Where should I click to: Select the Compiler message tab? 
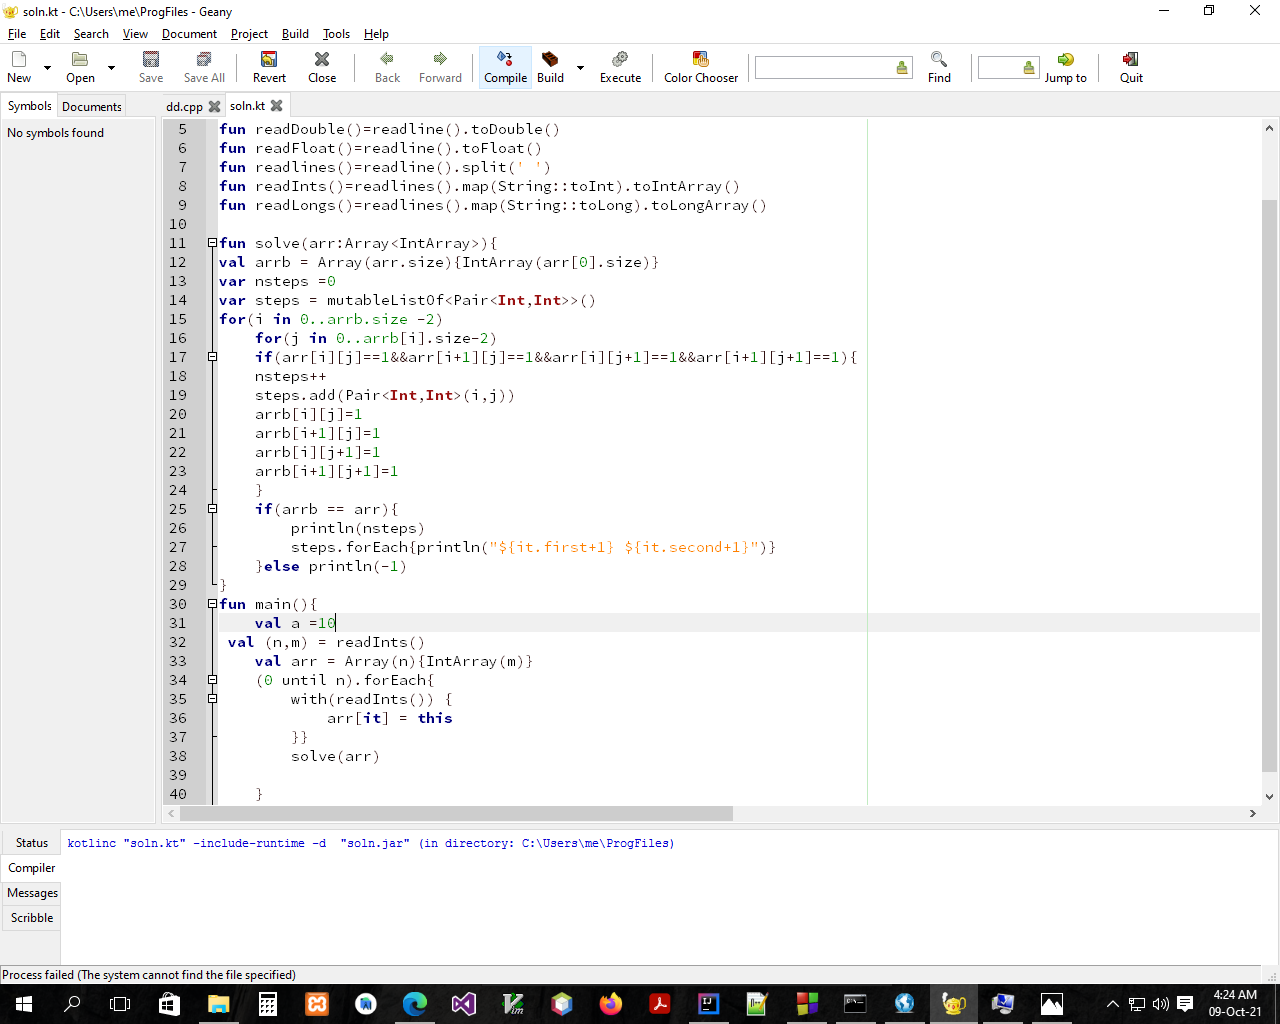tap(32, 868)
